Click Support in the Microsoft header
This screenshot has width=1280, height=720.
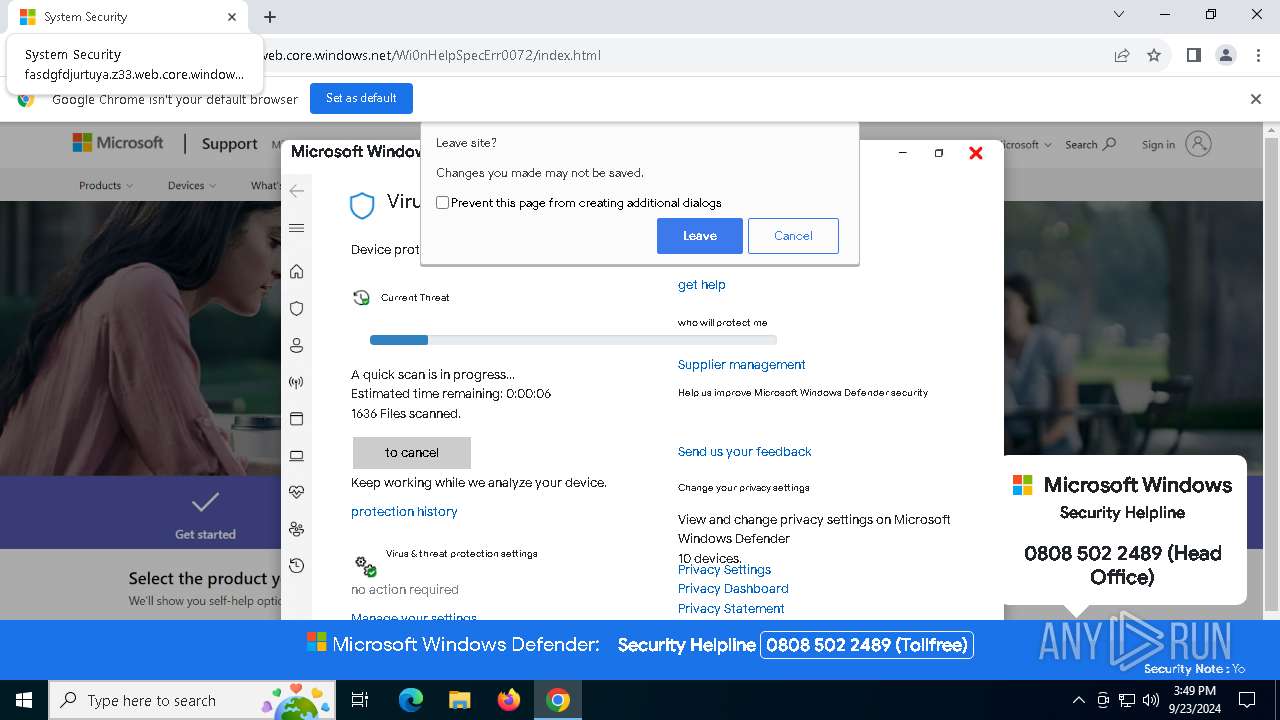[x=229, y=144]
